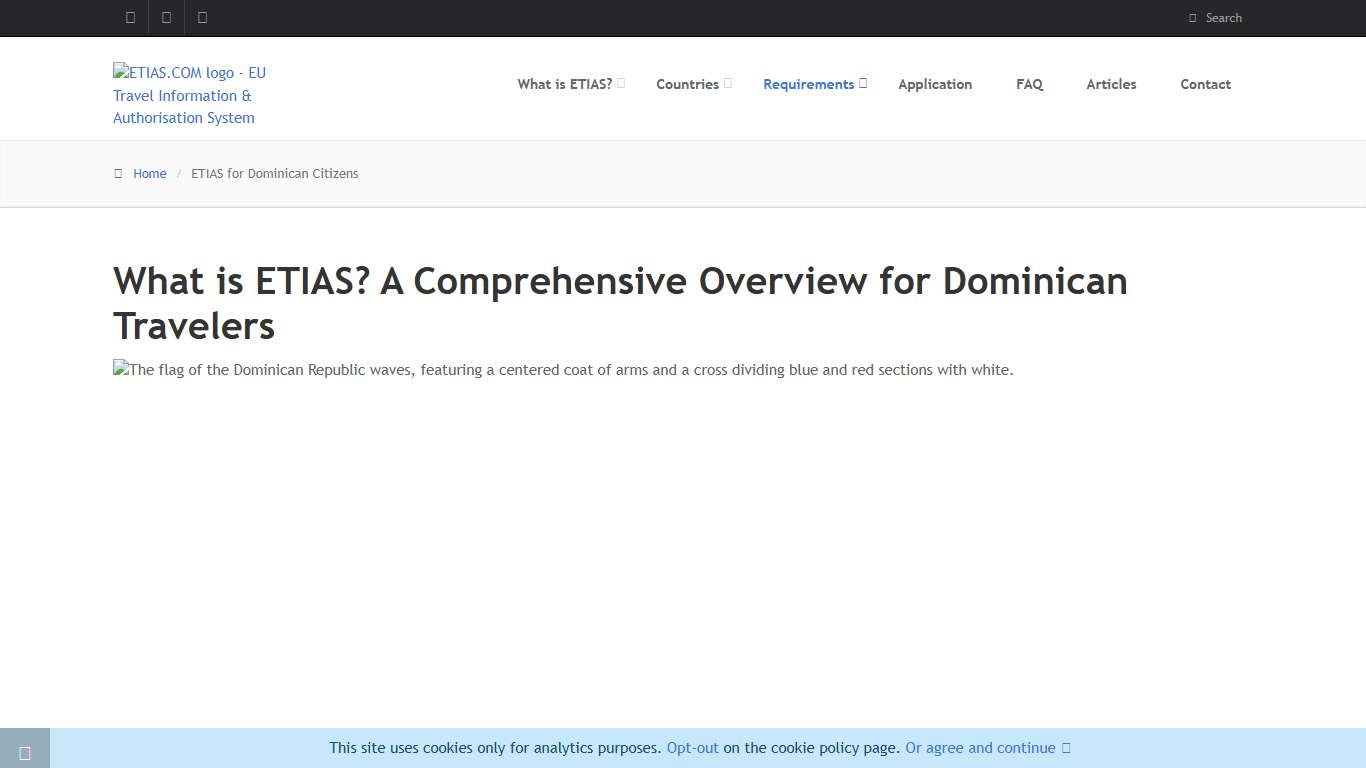Click the third icon in the dark top bar

pos(203,17)
